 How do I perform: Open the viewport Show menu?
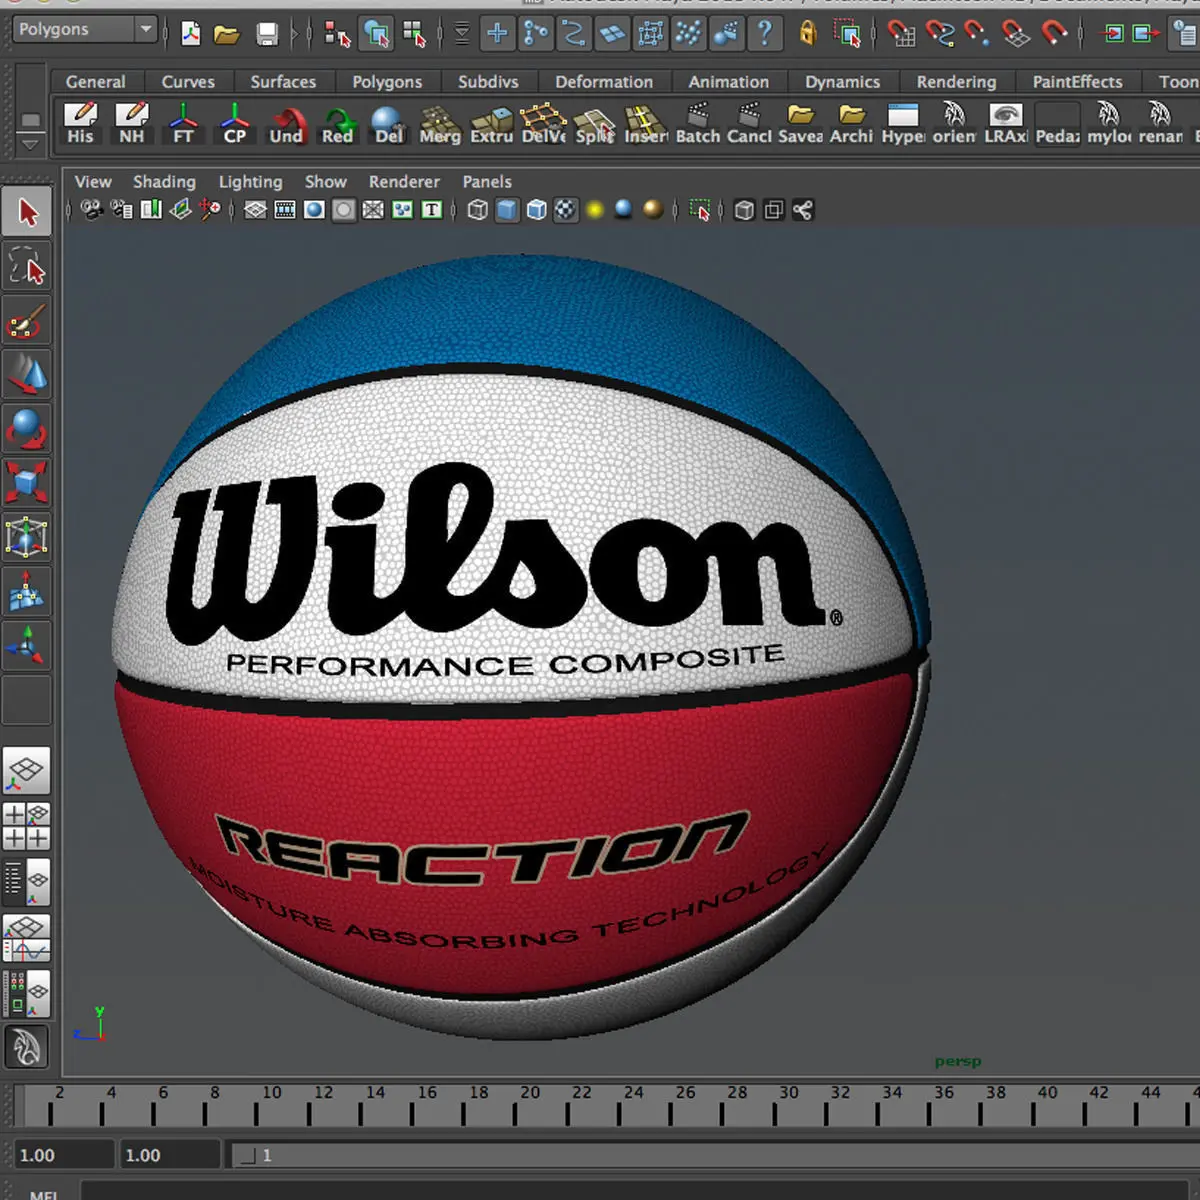[x=325, y=182]
